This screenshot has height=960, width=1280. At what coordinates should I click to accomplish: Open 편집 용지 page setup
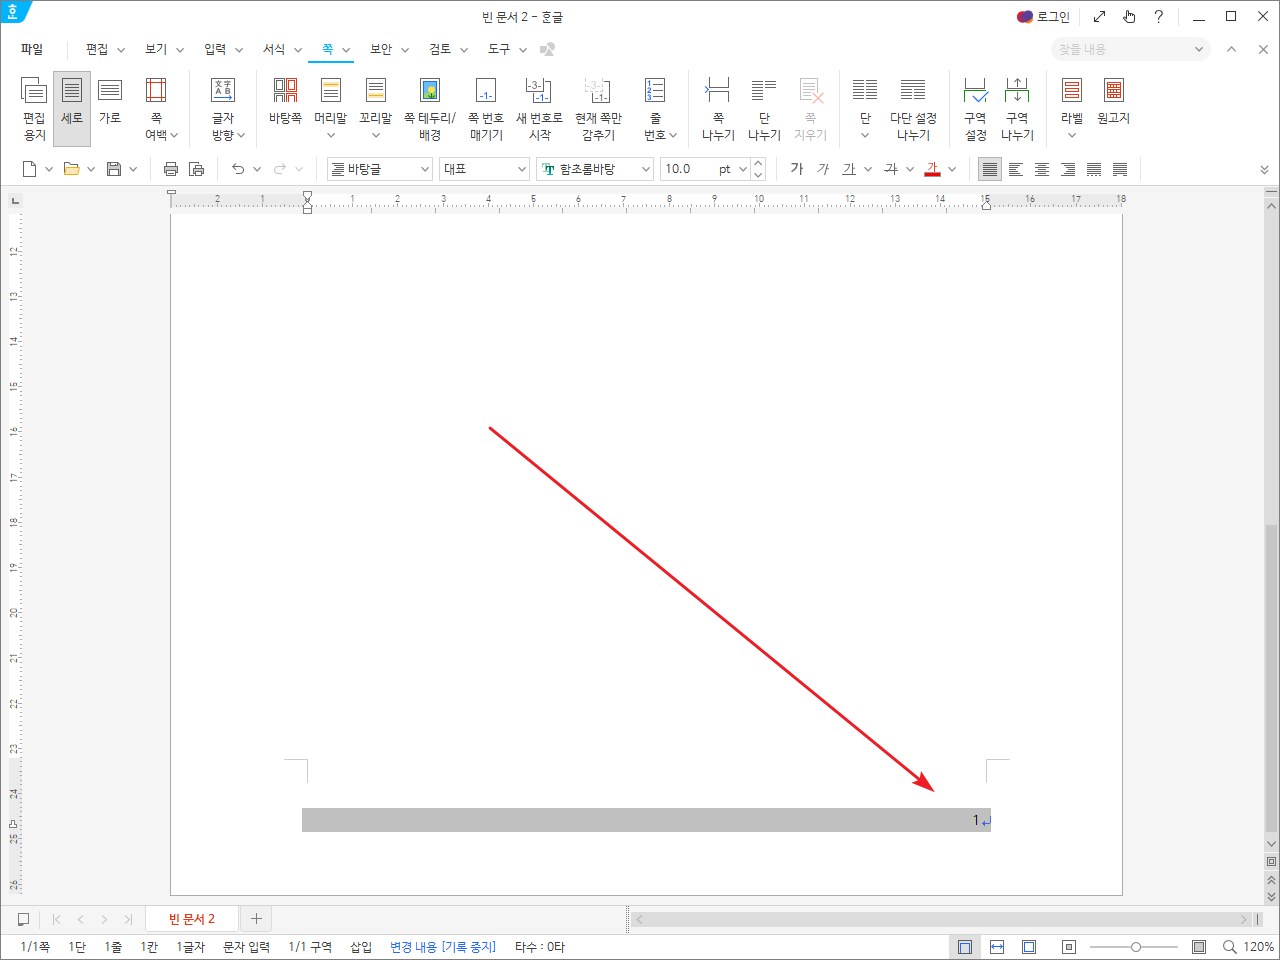coord(34,109)
